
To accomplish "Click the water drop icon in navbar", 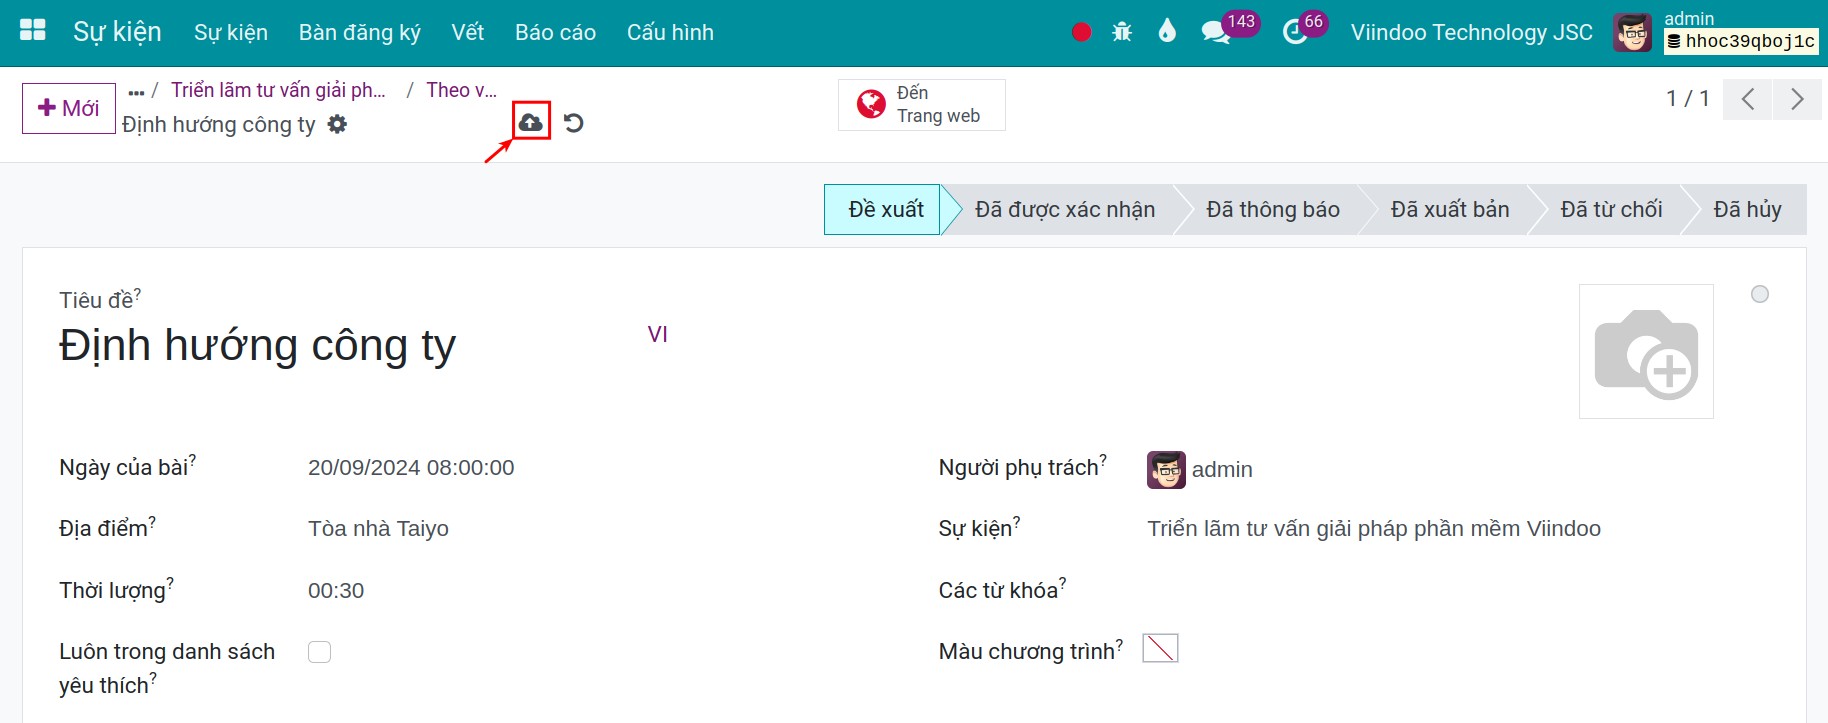I will click(x=1167, y=31).
